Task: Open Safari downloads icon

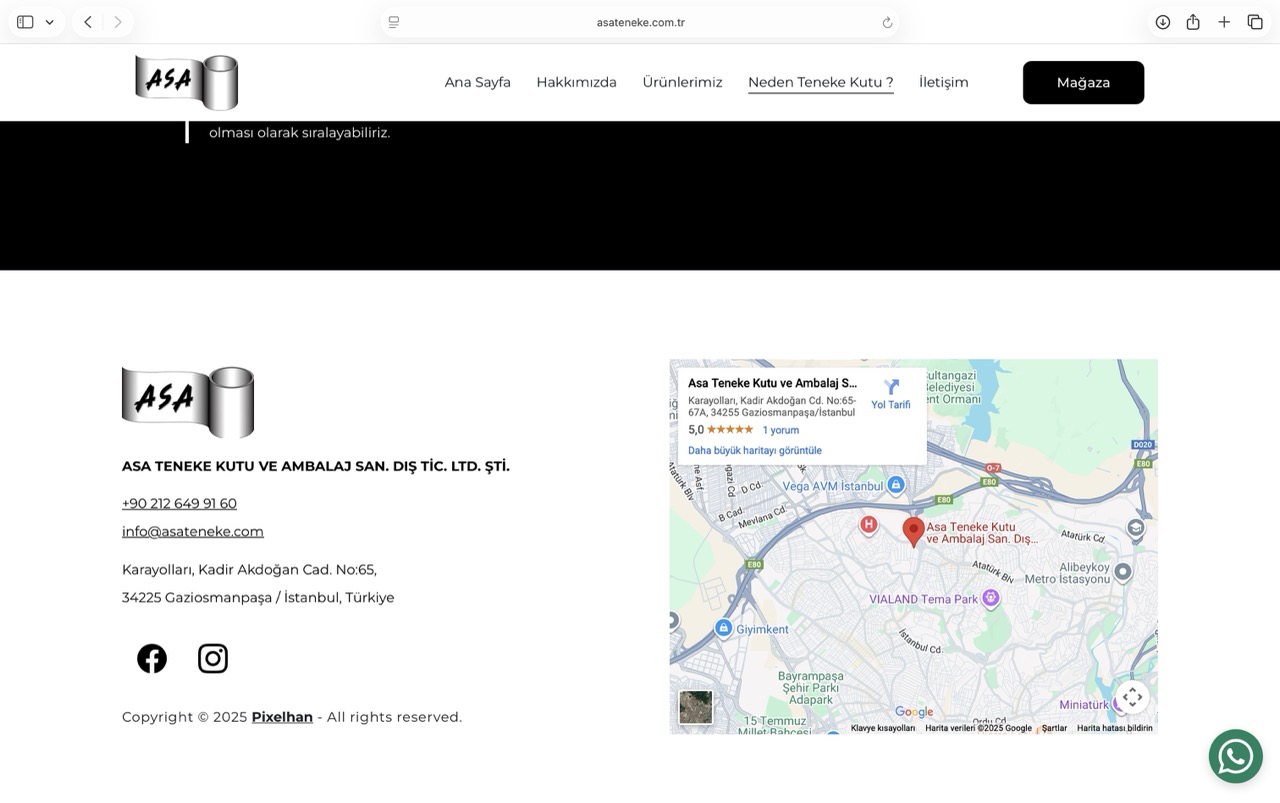Action: (x=1162, y=22)
